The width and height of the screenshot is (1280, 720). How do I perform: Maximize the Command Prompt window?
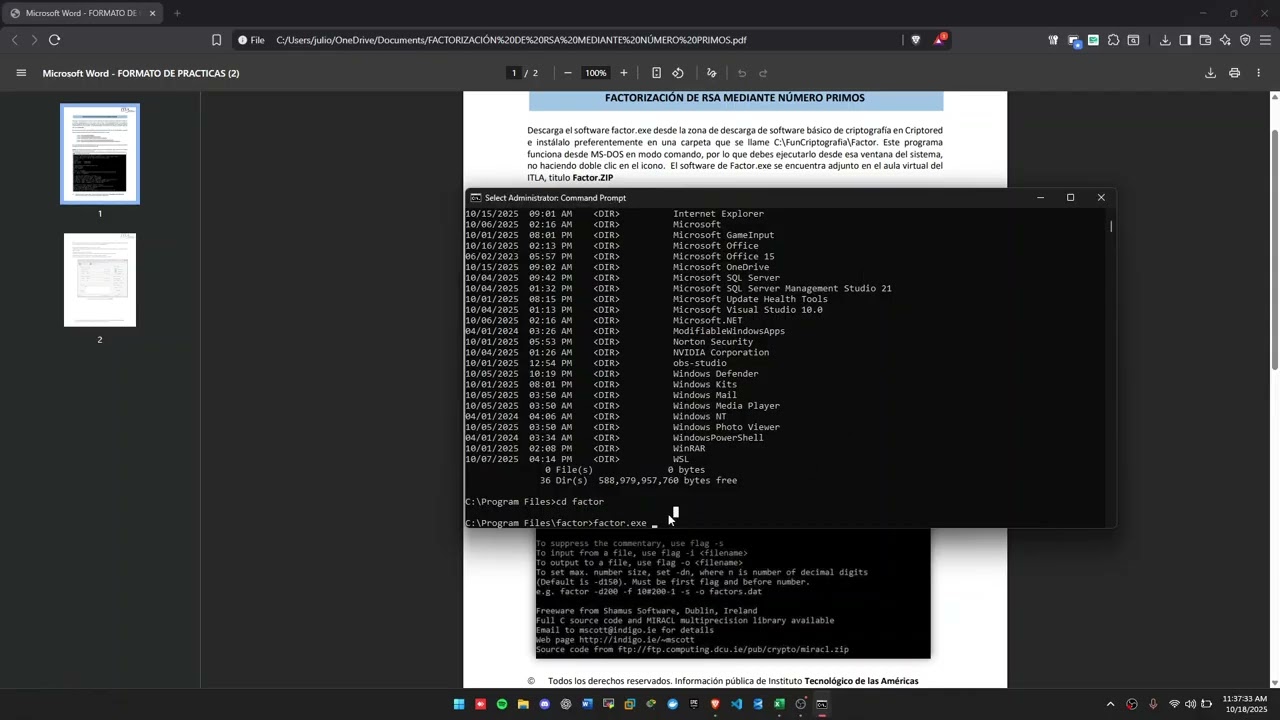(1070, 197)
